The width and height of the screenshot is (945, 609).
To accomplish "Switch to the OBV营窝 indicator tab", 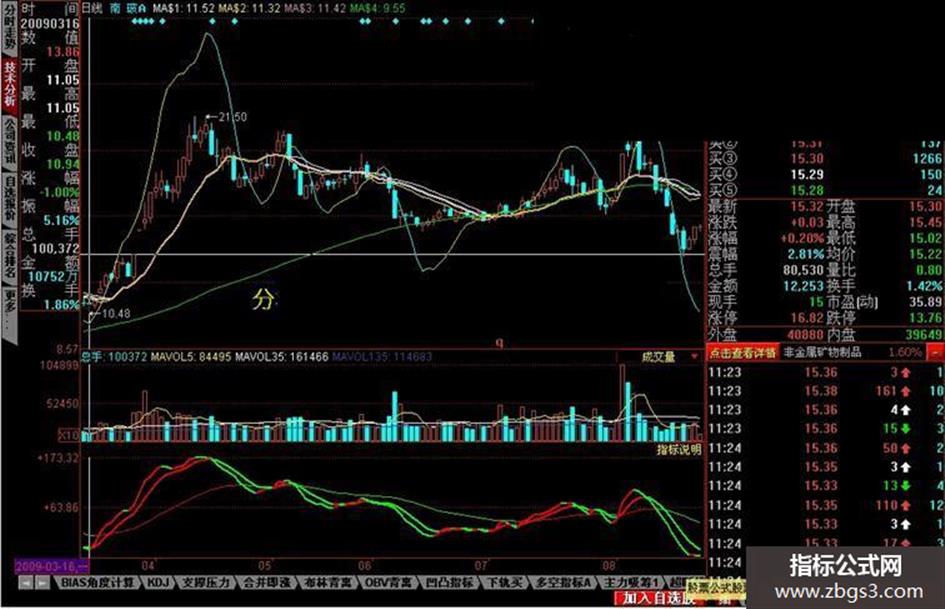I will 389,582.
